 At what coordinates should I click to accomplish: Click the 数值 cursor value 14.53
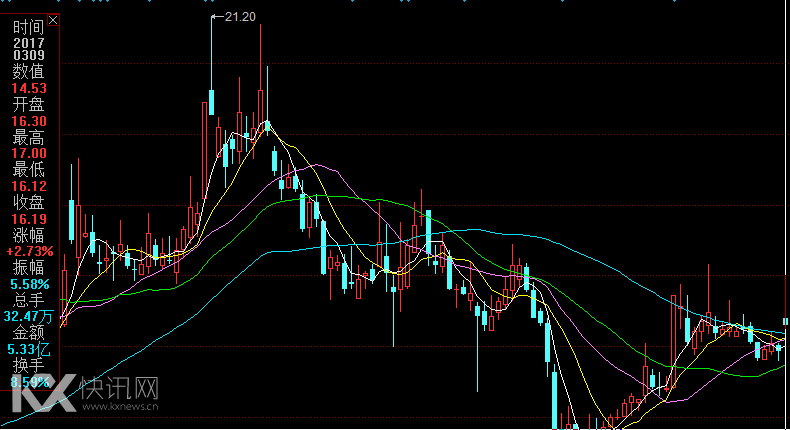click(x=29, y=88)
